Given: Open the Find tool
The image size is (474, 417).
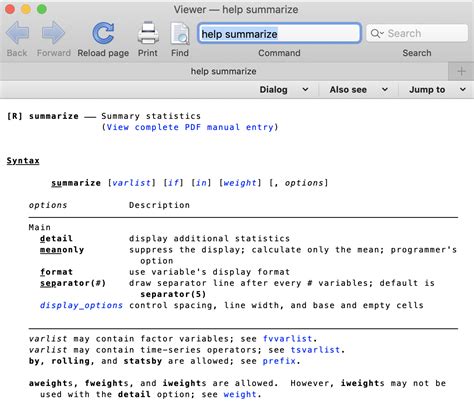Looking at the screenshot, I should (x=180, y=33).
